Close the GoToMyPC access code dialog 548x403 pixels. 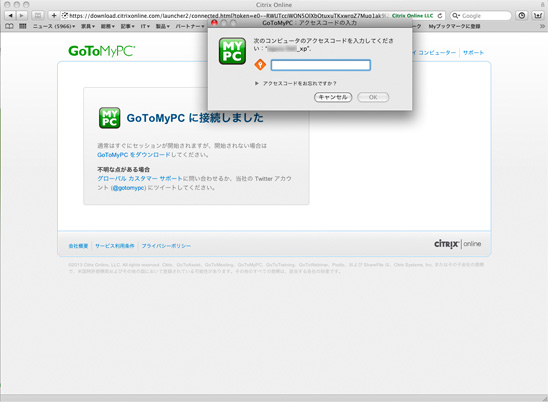click(214, 23)
